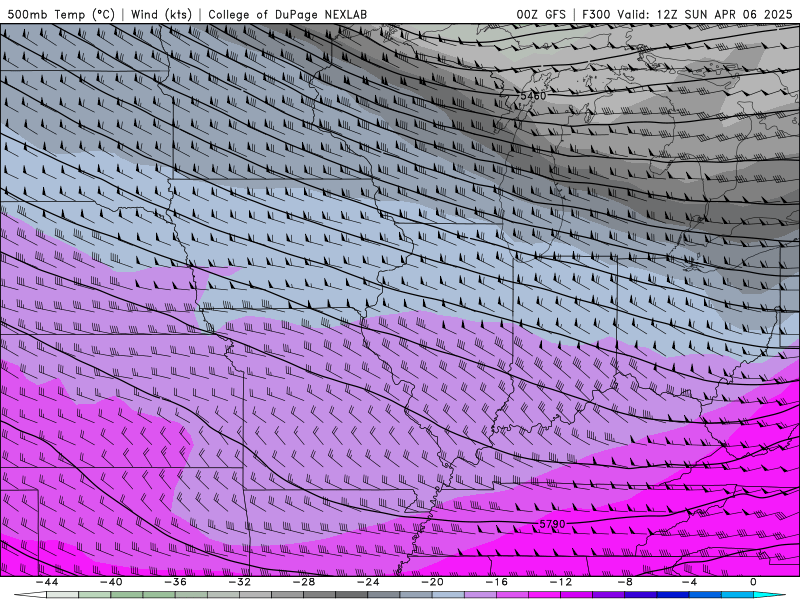
Task: Click the bright magenta colorbar swatch left of -12
Action: tap(544, 595)
